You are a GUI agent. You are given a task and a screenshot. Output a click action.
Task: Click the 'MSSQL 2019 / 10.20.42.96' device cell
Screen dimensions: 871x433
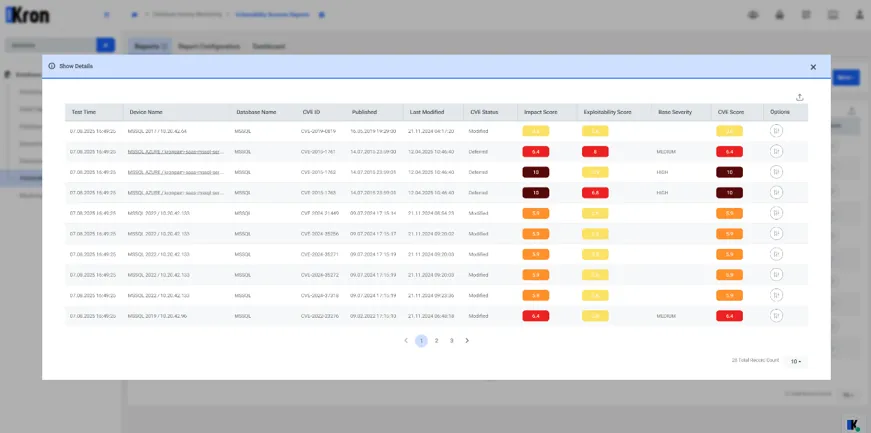pyautogui.click(x=157, y=316)
